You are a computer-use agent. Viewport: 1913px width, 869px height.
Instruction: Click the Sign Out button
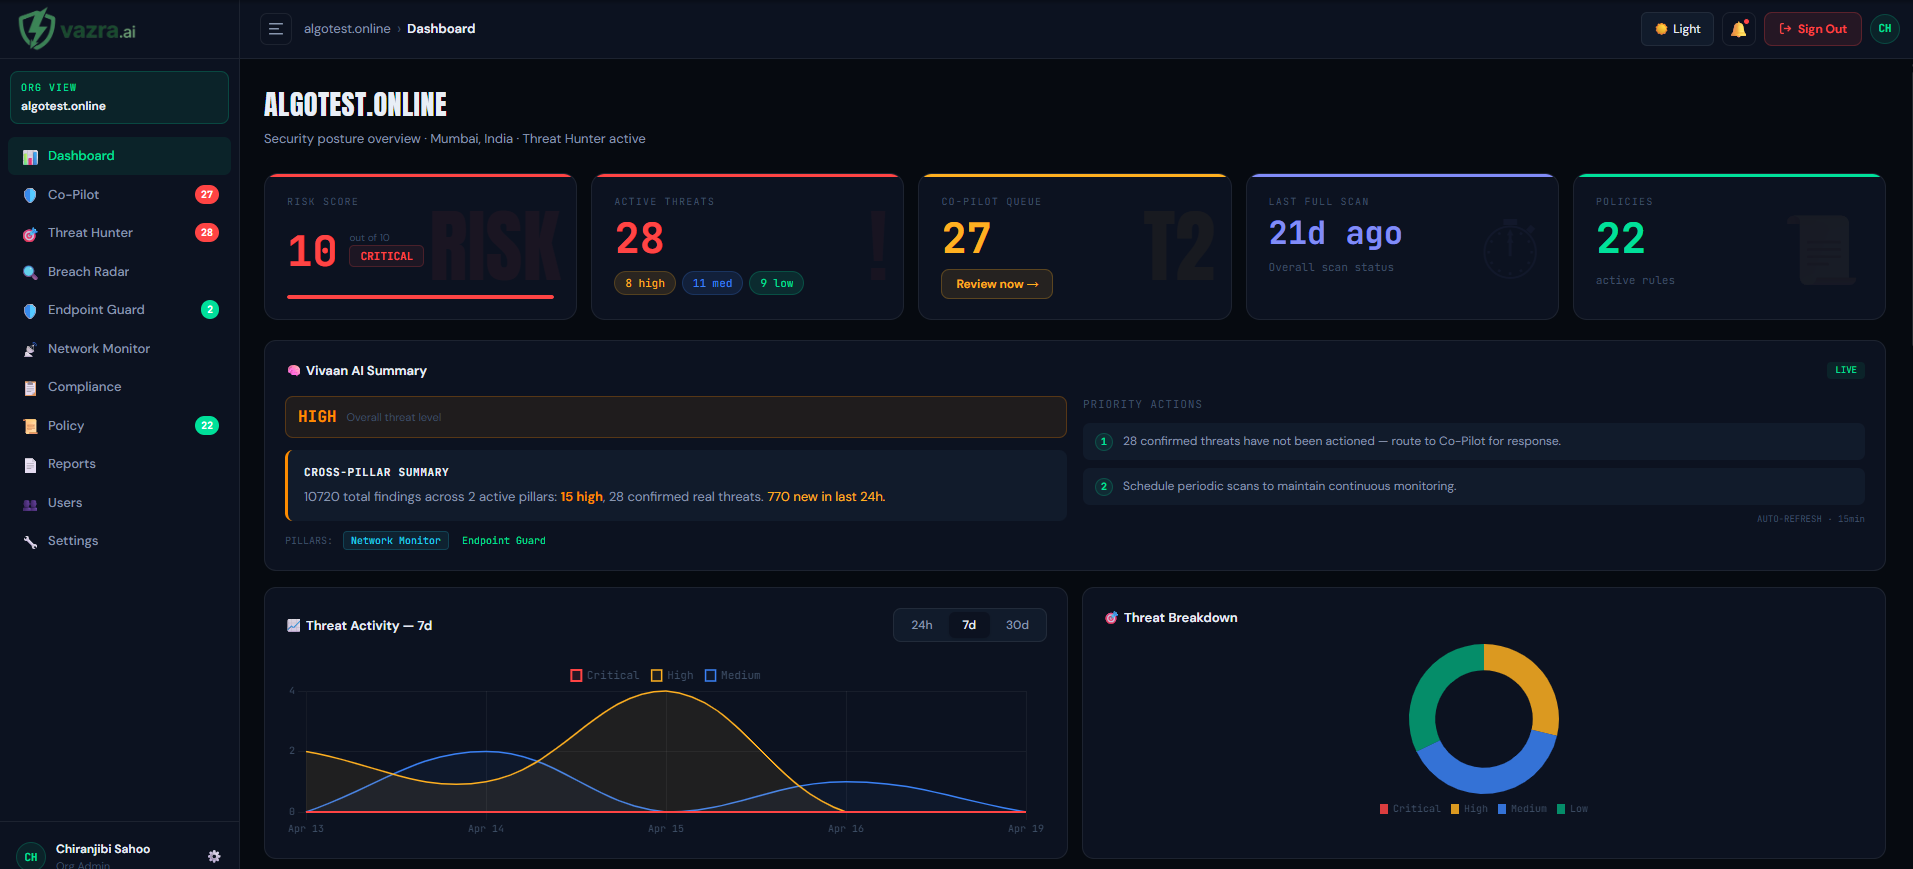click(x=1813, y=29)
